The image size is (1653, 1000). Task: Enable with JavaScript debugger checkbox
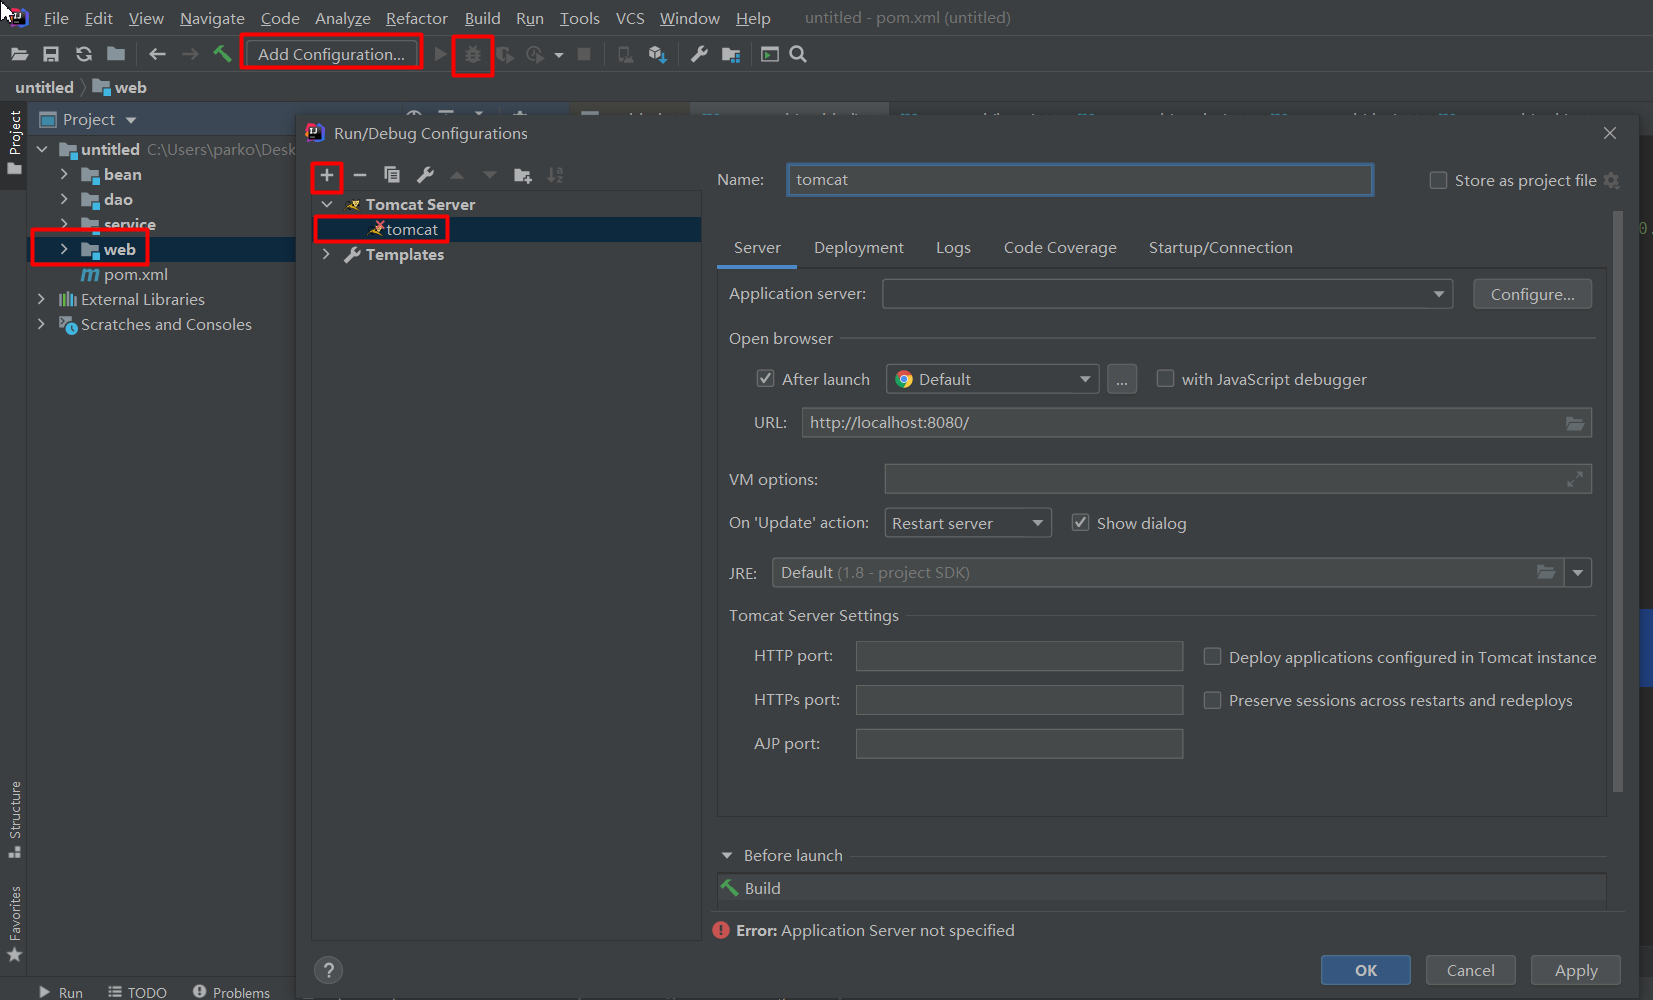pyautogui.click(x=1165, y=378)
